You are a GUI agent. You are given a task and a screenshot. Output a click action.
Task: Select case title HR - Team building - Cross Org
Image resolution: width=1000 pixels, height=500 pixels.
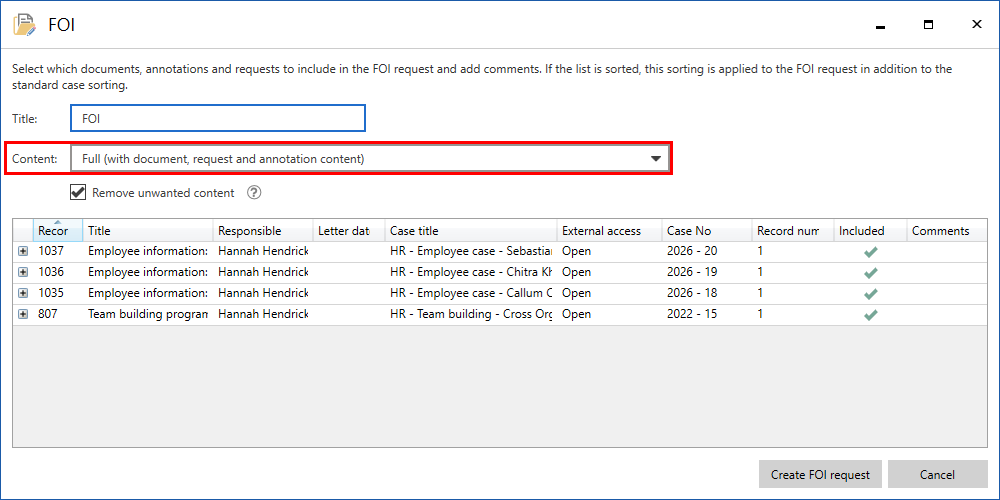point(471,314)
